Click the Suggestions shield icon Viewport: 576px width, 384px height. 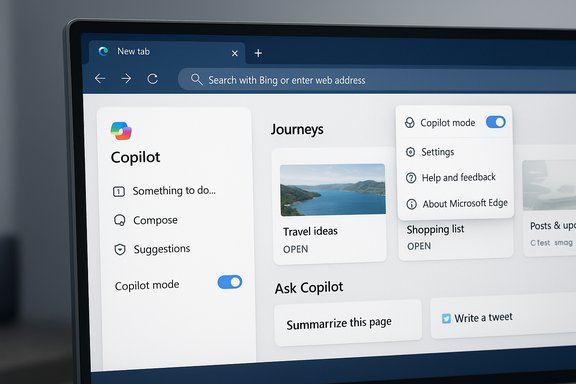(x=120, y=250)
